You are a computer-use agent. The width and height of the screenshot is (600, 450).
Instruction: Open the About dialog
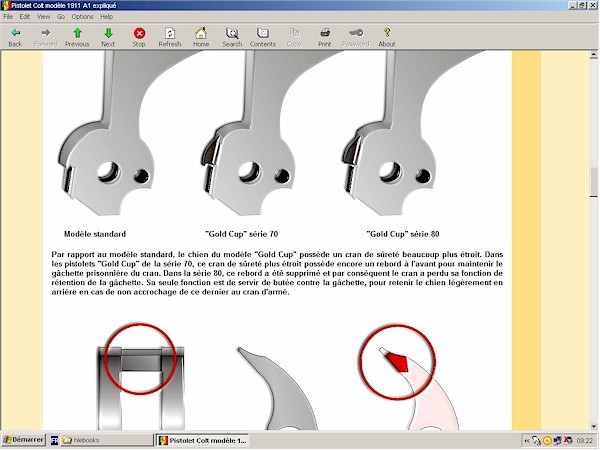[x=387, y=37]
